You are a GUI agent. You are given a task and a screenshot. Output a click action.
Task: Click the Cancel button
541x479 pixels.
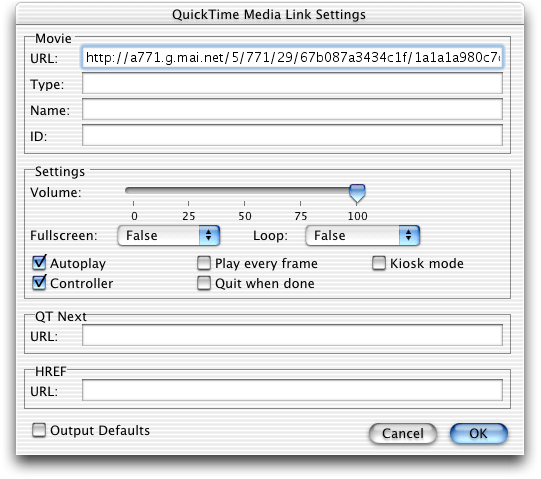tap(403, 433)
